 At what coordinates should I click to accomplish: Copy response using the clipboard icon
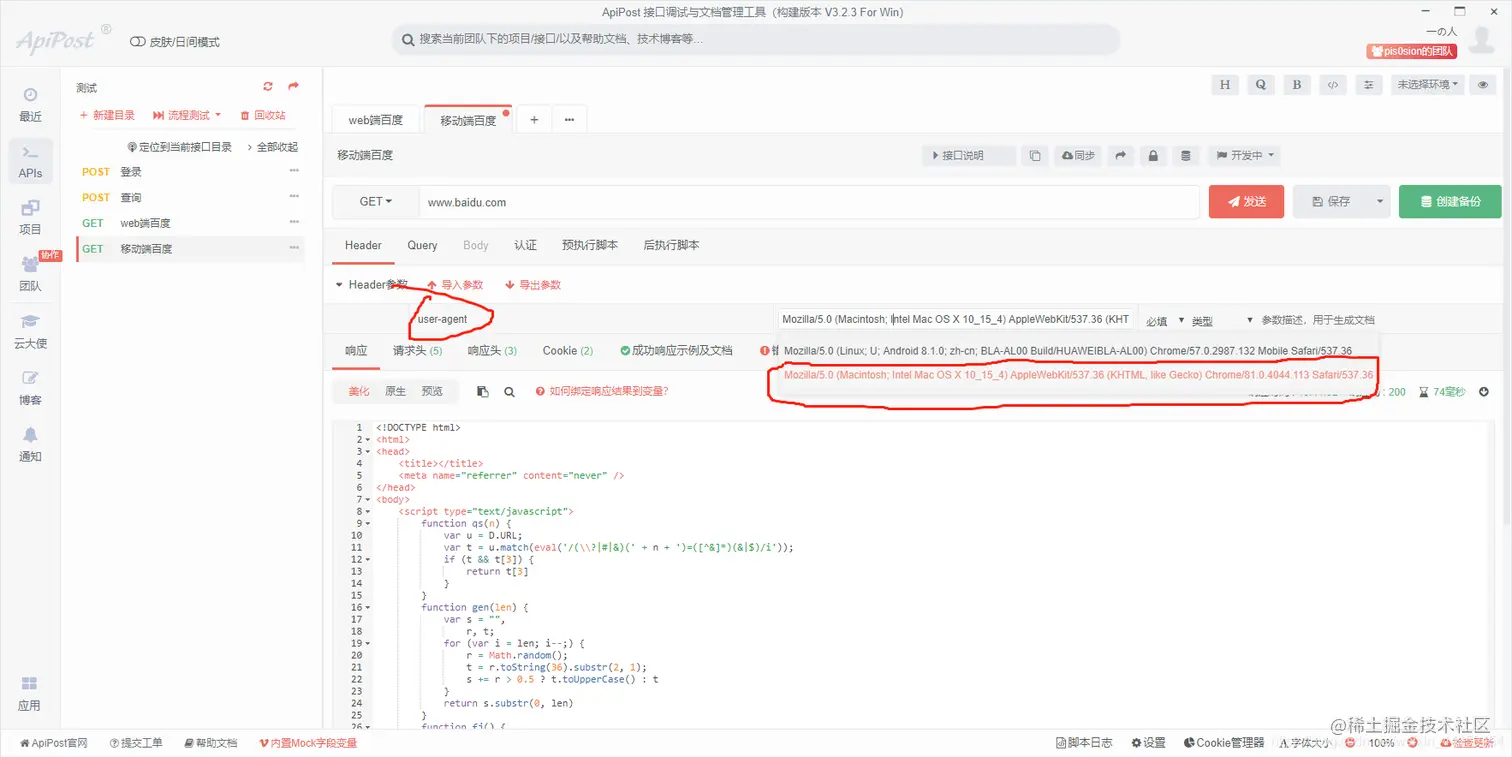coord(483,392)
